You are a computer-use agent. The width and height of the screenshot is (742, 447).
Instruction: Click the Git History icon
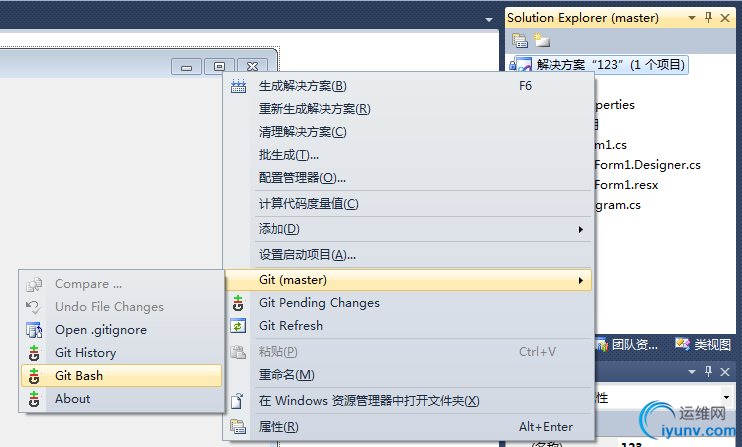coord(34,353)
